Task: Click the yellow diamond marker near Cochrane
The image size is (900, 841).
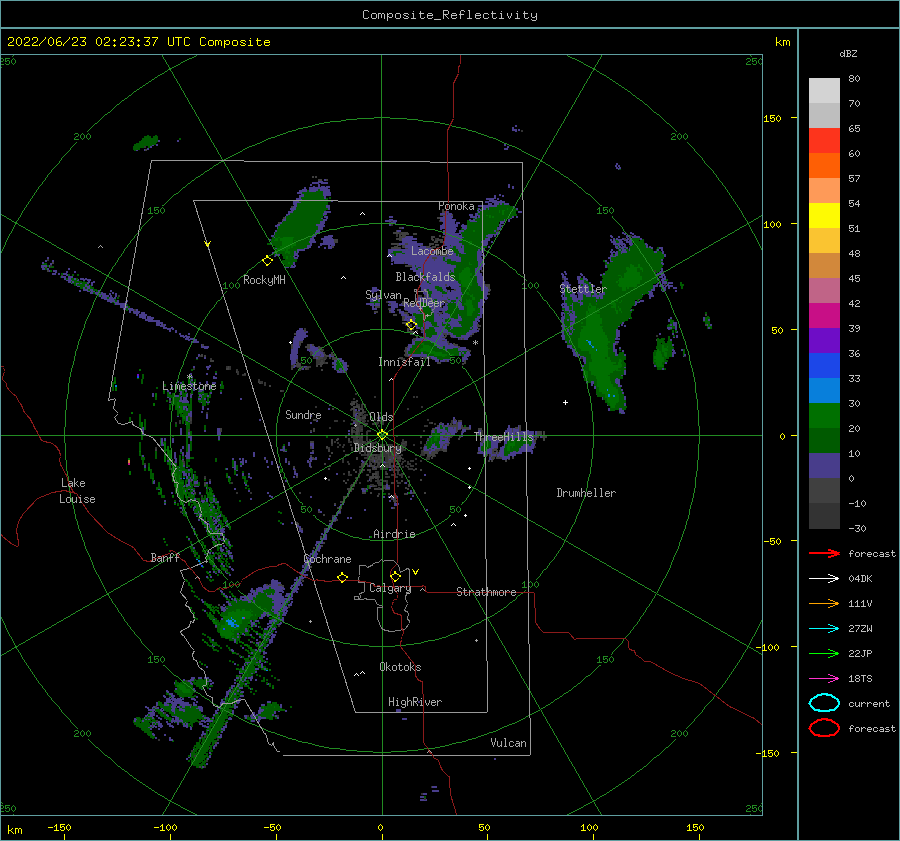Action: pos(342,577)
